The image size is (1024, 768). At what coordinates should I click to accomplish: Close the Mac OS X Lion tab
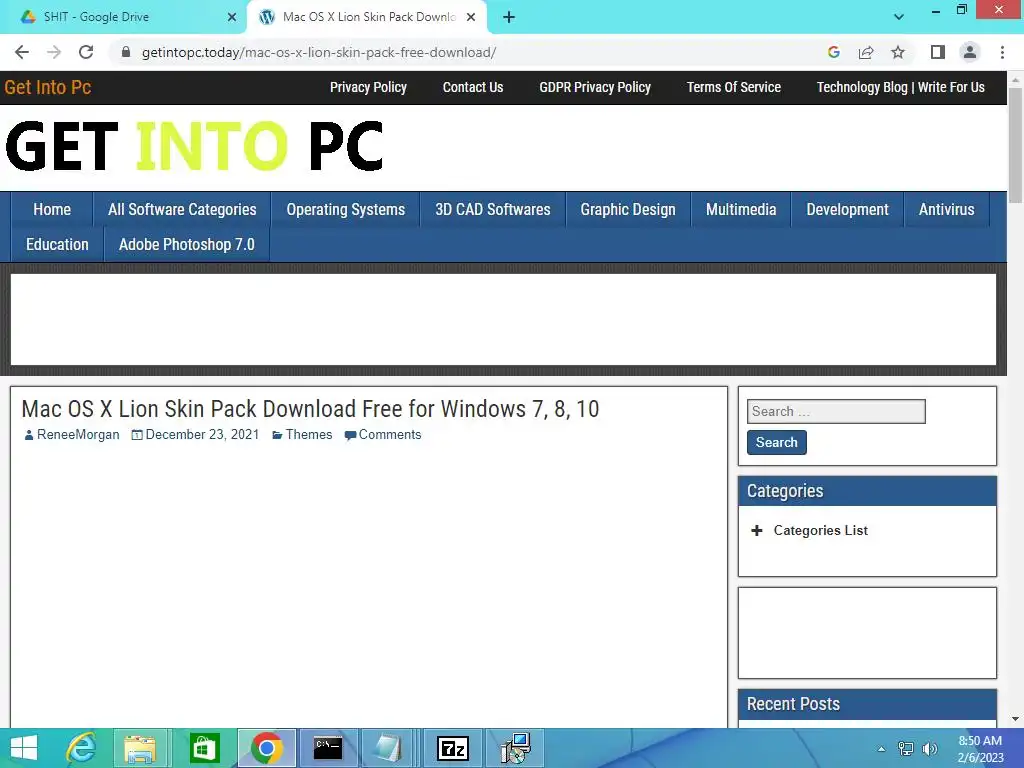pyautogui.click(x=471, y=17)
